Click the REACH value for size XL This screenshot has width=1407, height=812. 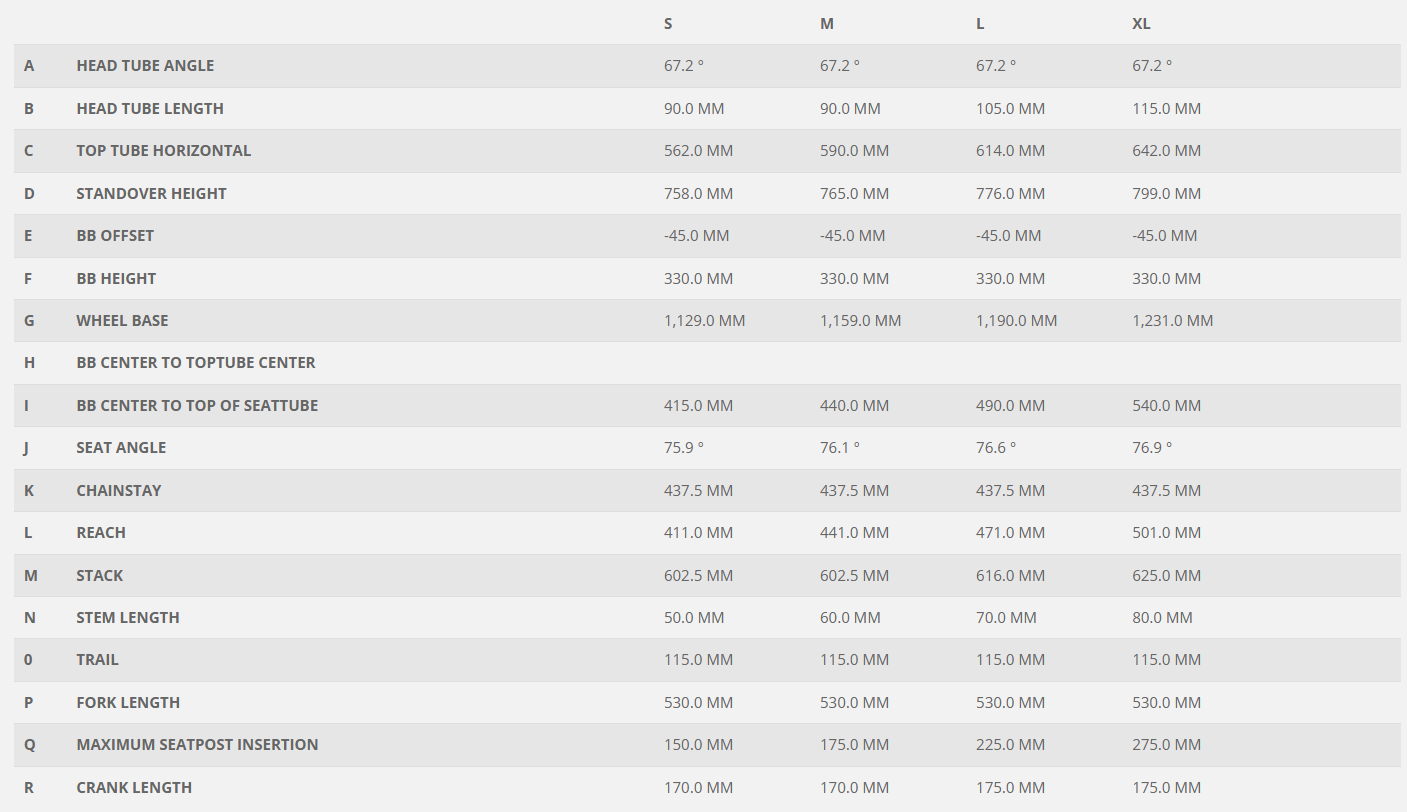point(1166,533)
